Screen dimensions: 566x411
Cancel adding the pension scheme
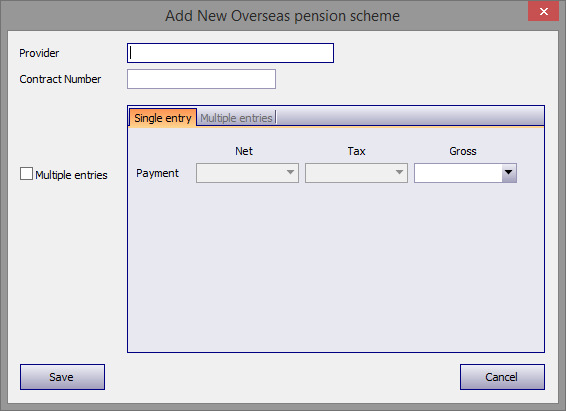pyautogui.click(x=502, y=377)
